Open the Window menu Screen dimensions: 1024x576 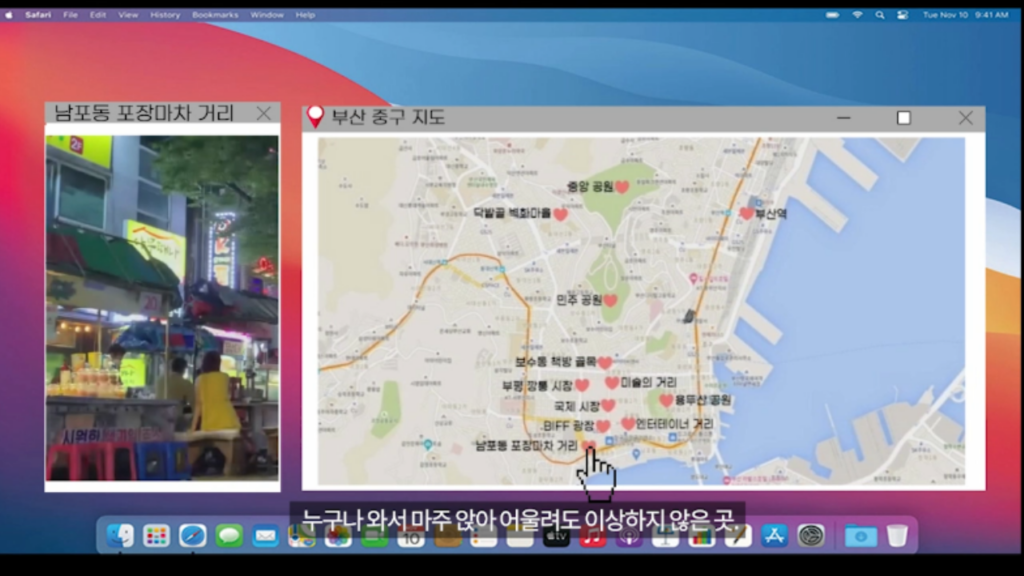[x=267, y=14]
